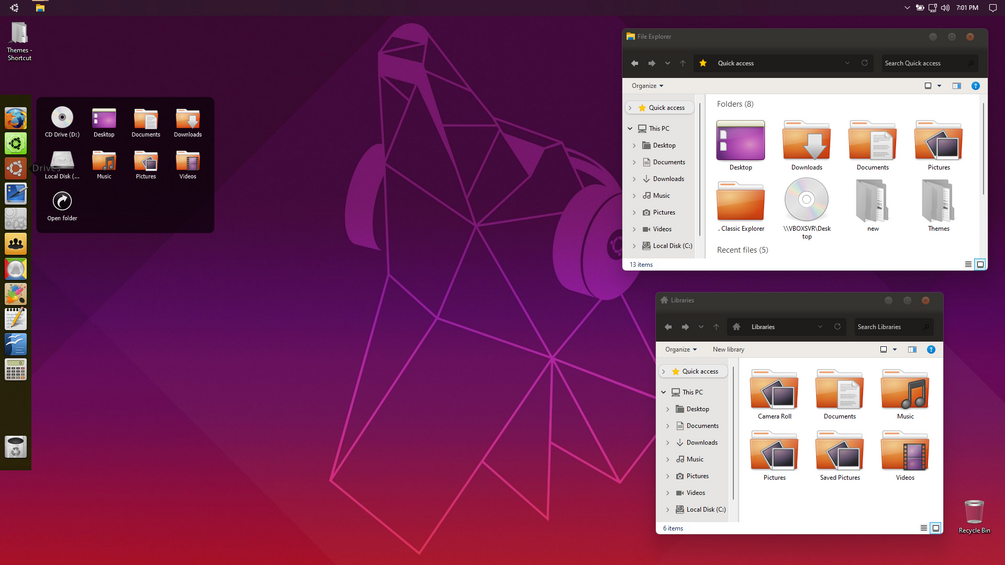Switch Libraries window to details view
This screenshot has width=1005, height=565.
click(924, 528)
